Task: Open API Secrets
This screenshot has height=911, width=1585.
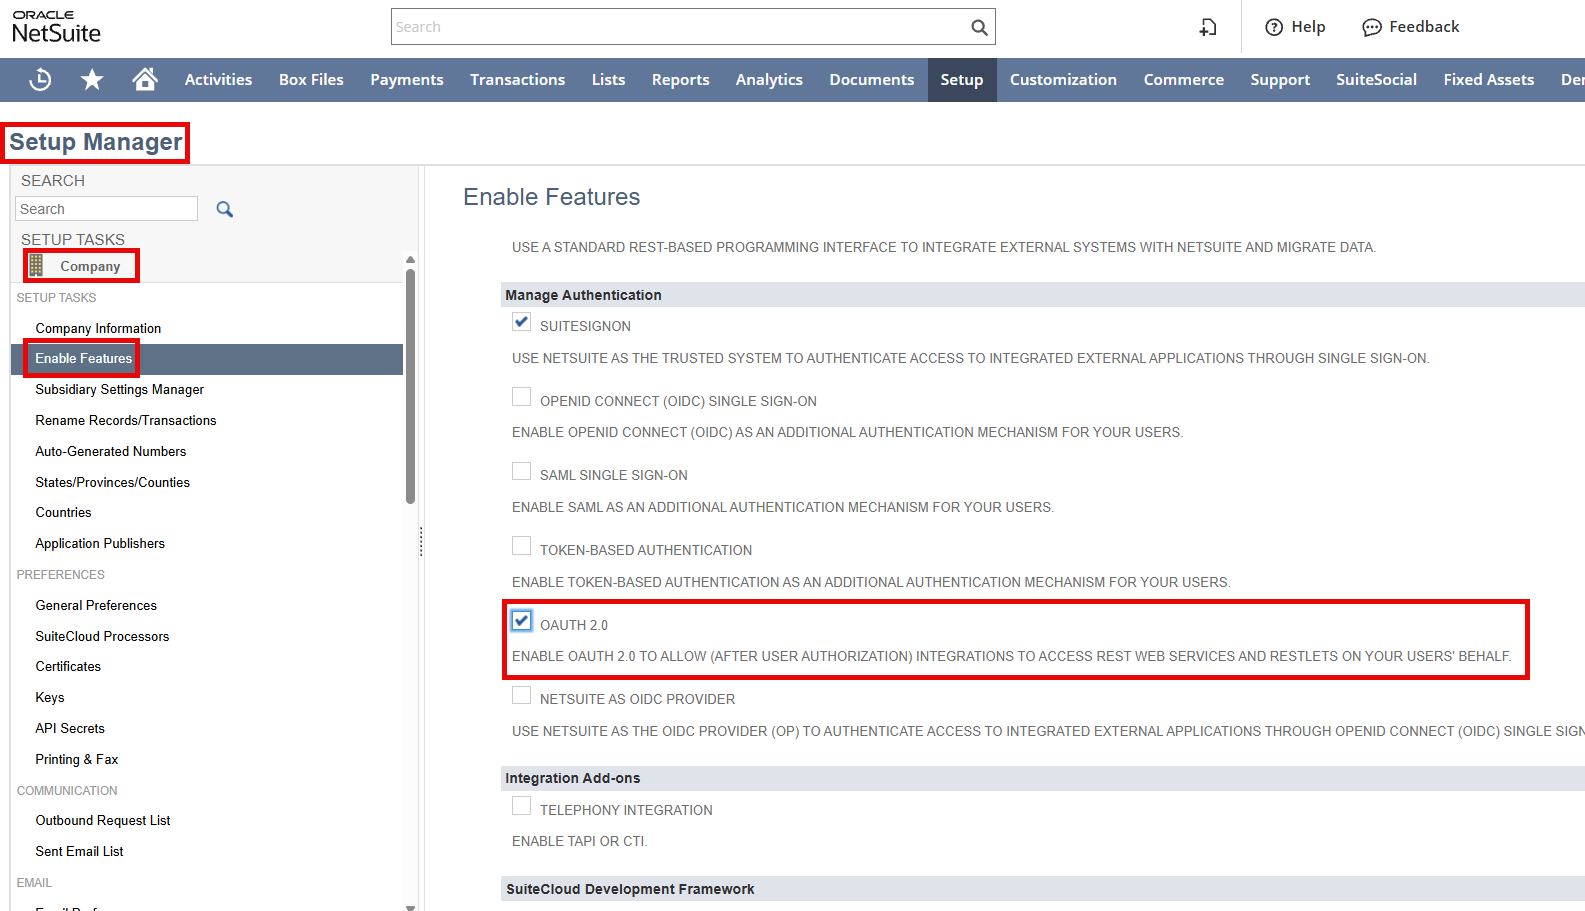Action: pyautogui.click(x=70, y=729)
